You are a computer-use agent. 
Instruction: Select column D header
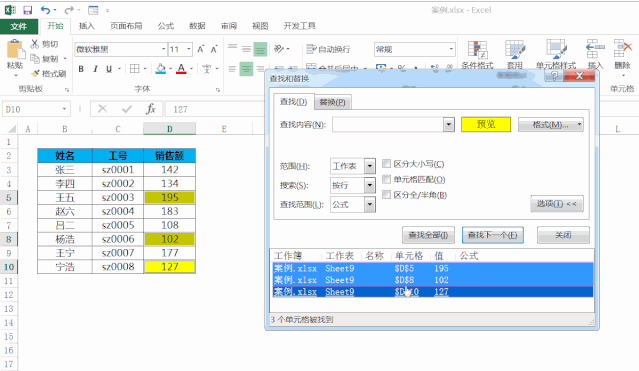(x=170, y=129)
